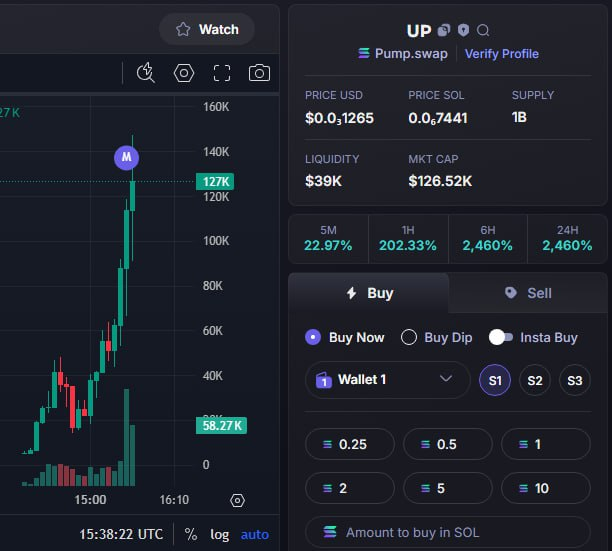Click the purple M marker on the chart
Screen dimensions: 612x551
(x=126, y=158)
